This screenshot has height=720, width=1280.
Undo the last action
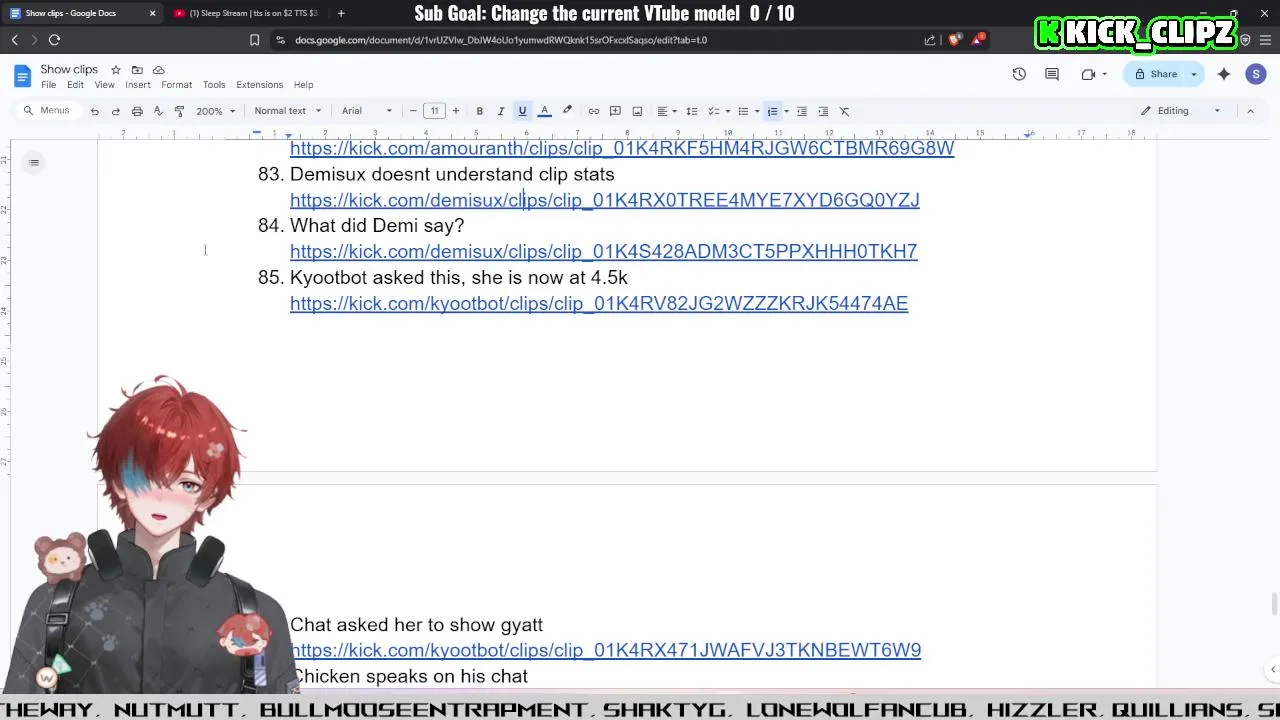tap(95, 111)
